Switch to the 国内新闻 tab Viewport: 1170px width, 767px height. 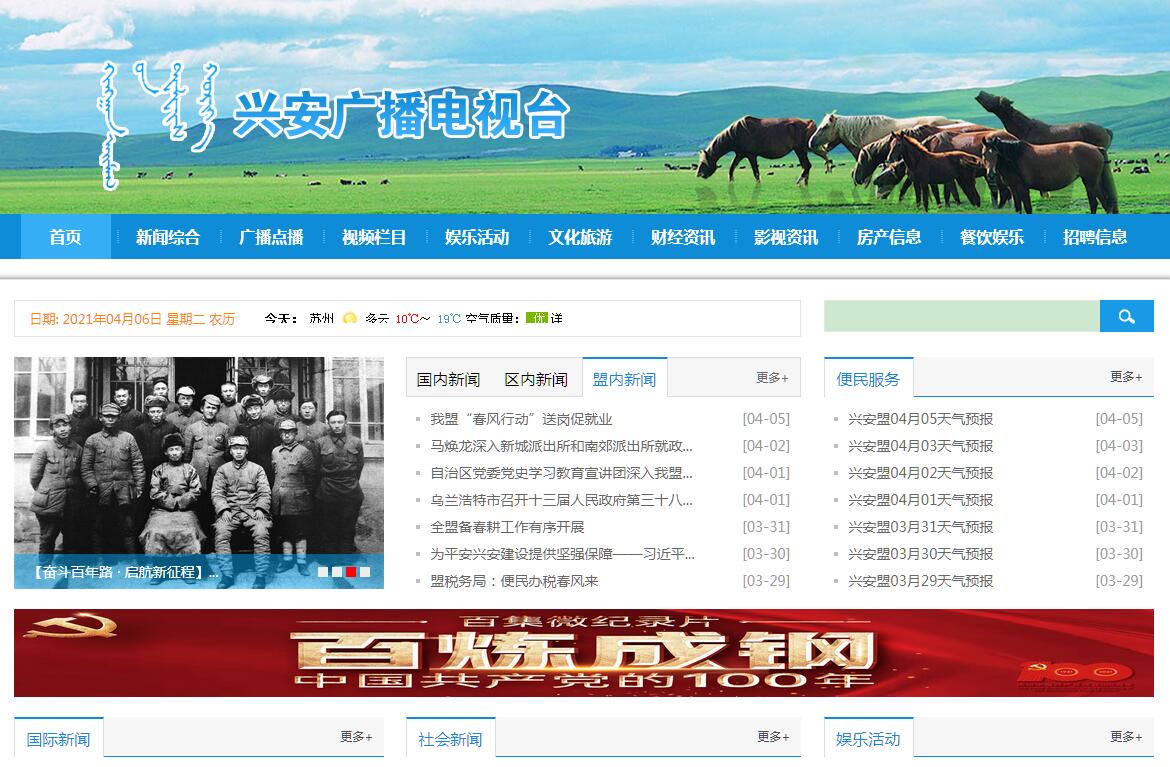(x=448, y=379)
